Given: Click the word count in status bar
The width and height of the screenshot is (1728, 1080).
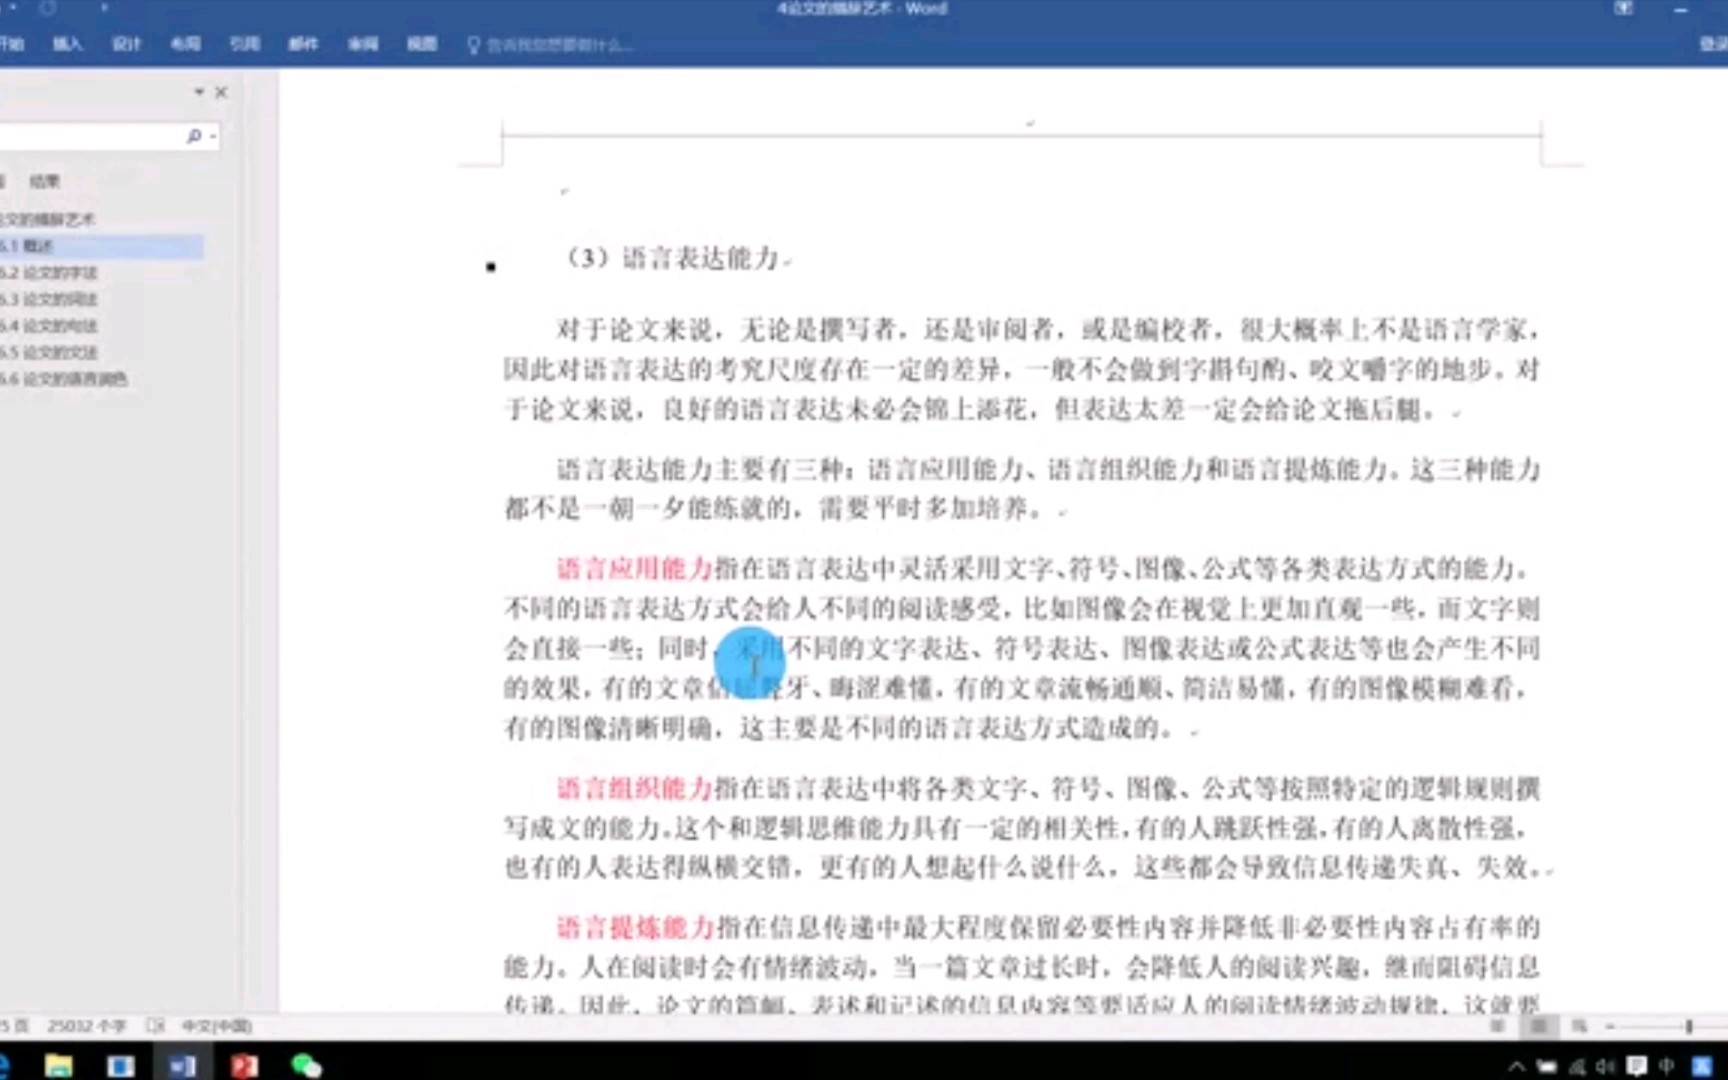Looking at the screenshot, I should pos(86,1026).
